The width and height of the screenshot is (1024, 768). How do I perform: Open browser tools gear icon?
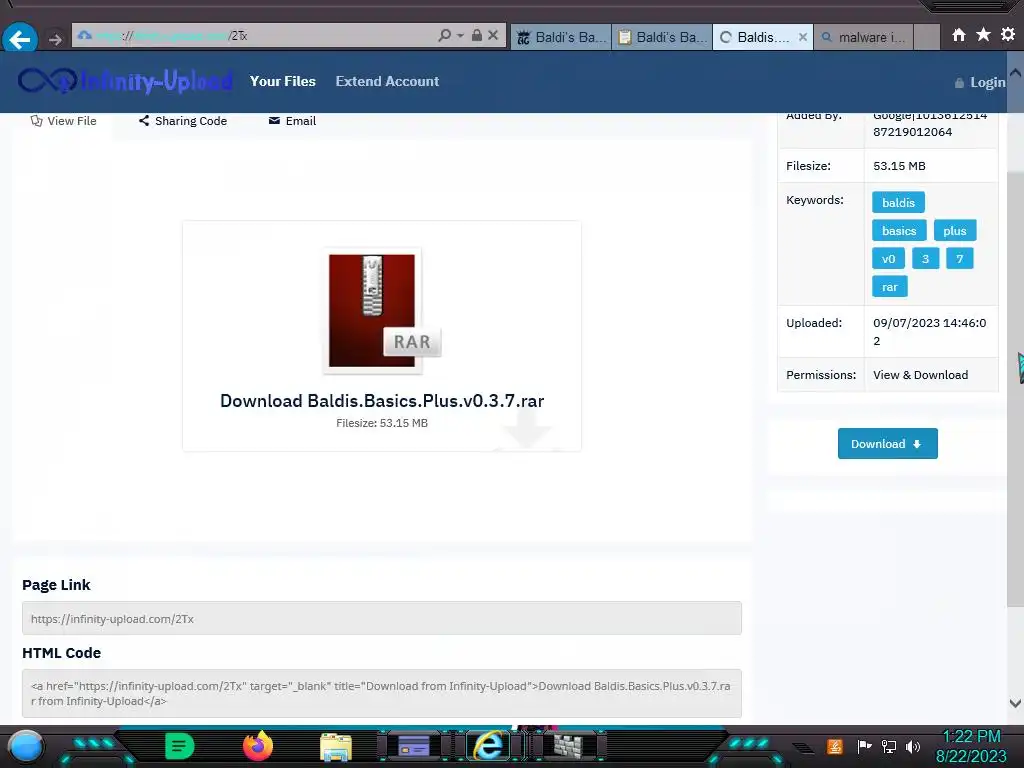pos(1008,35)
